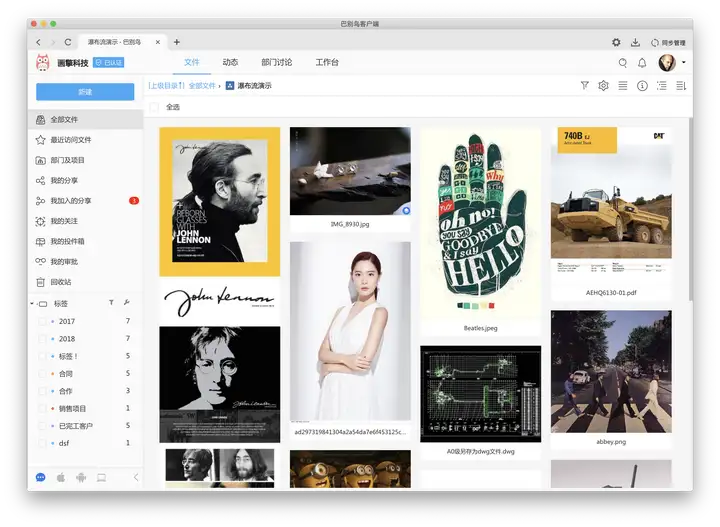Check the 2018 tag checkbox
Viewport: 720px width, 527px height.
42,339
